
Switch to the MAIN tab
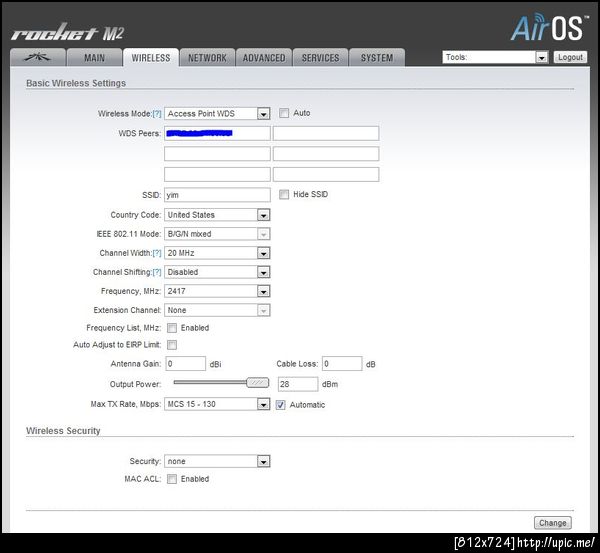coord(94,57)
